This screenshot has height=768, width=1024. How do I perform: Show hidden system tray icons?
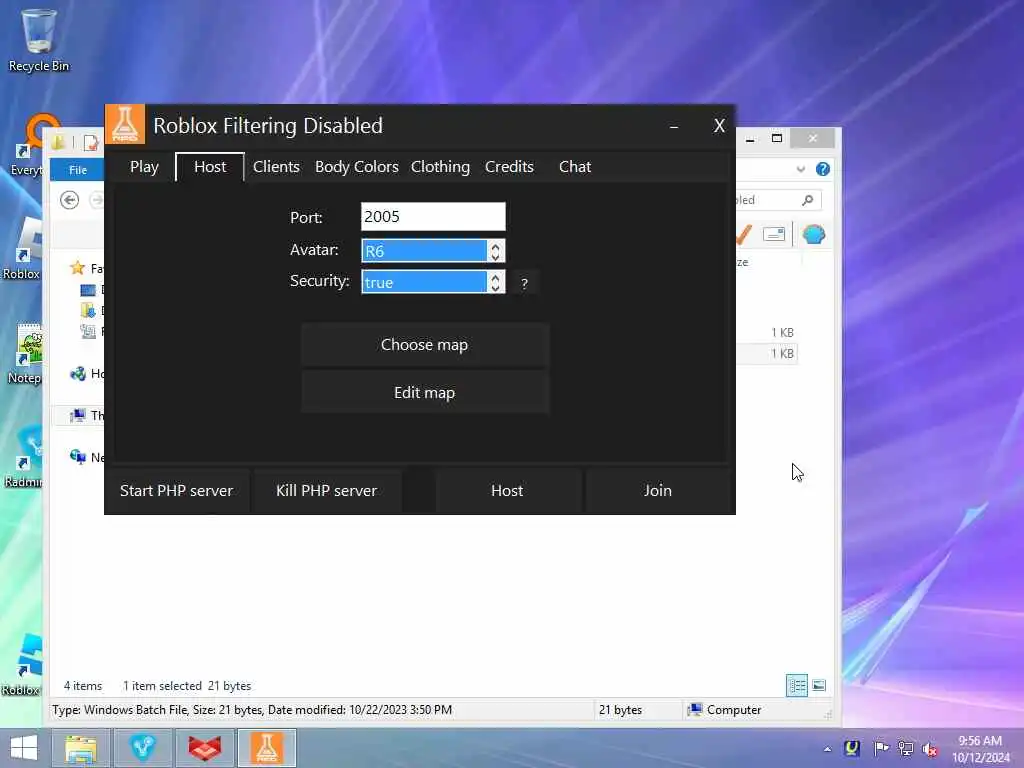(827, 749)
